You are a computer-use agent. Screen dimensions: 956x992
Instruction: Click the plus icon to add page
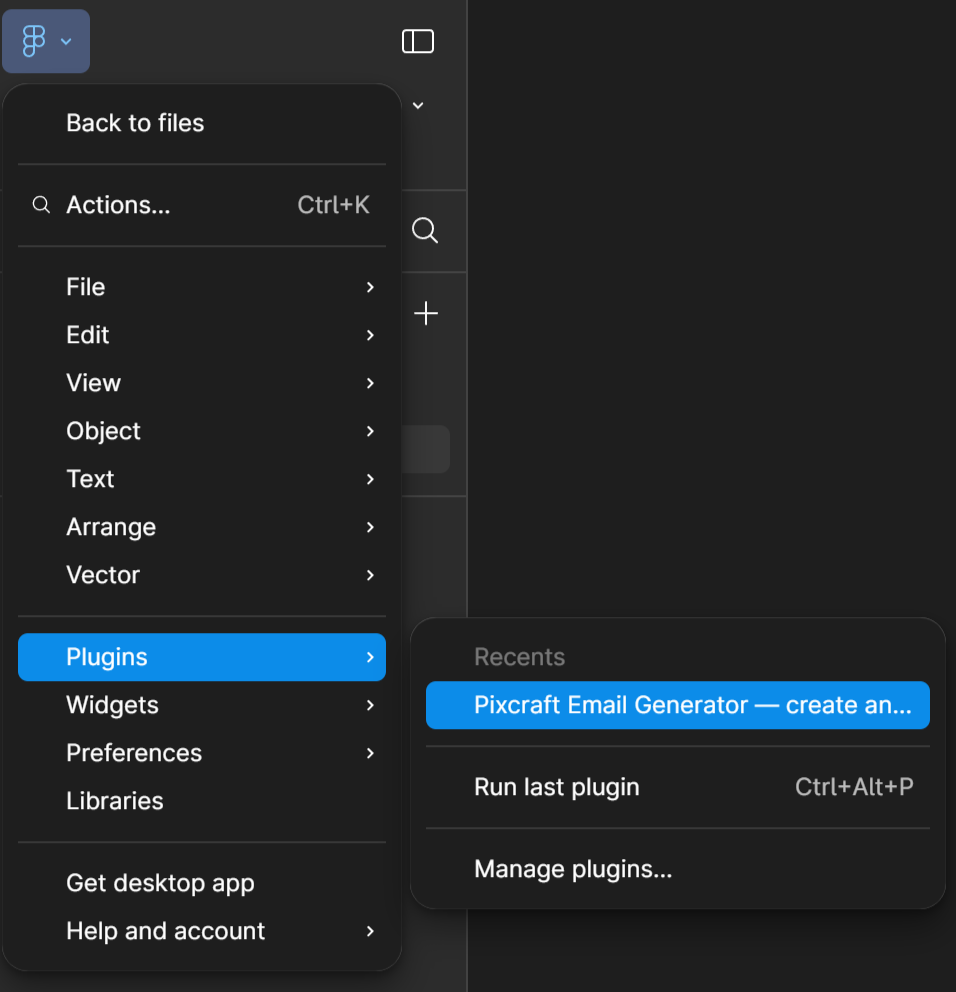[x=426, y=314]
